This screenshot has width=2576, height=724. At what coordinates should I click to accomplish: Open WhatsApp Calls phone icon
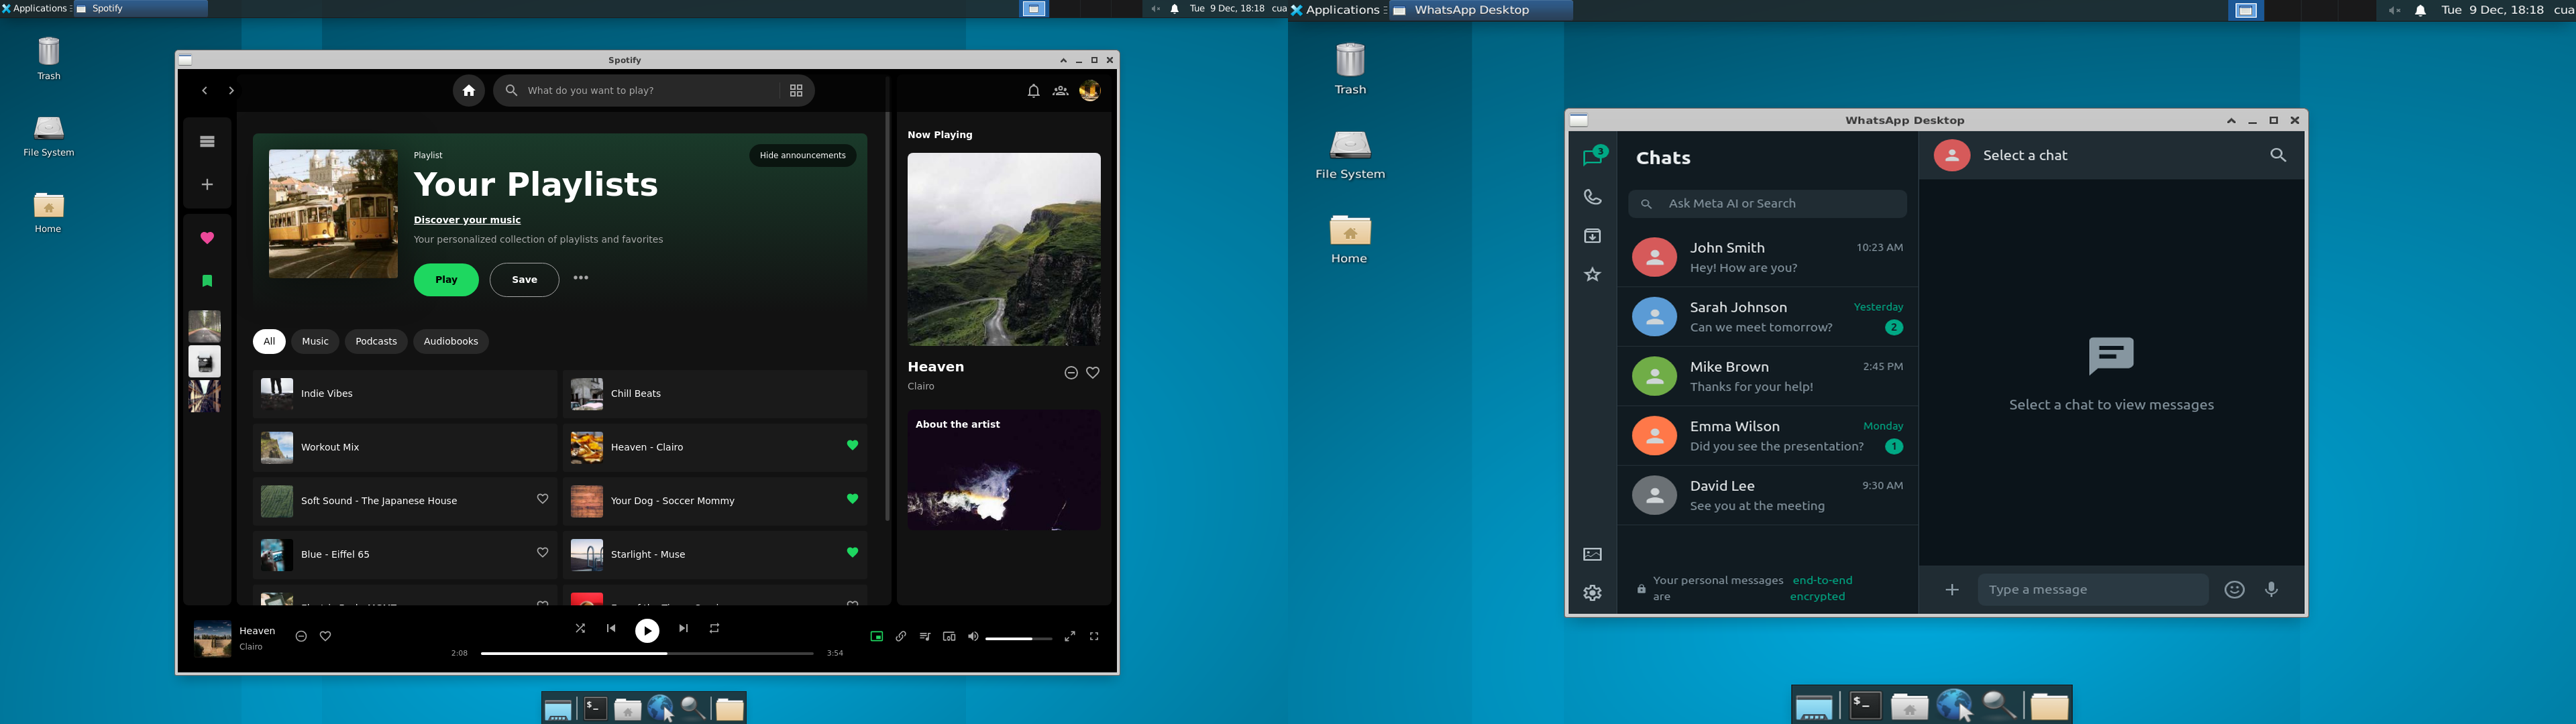1592,197
